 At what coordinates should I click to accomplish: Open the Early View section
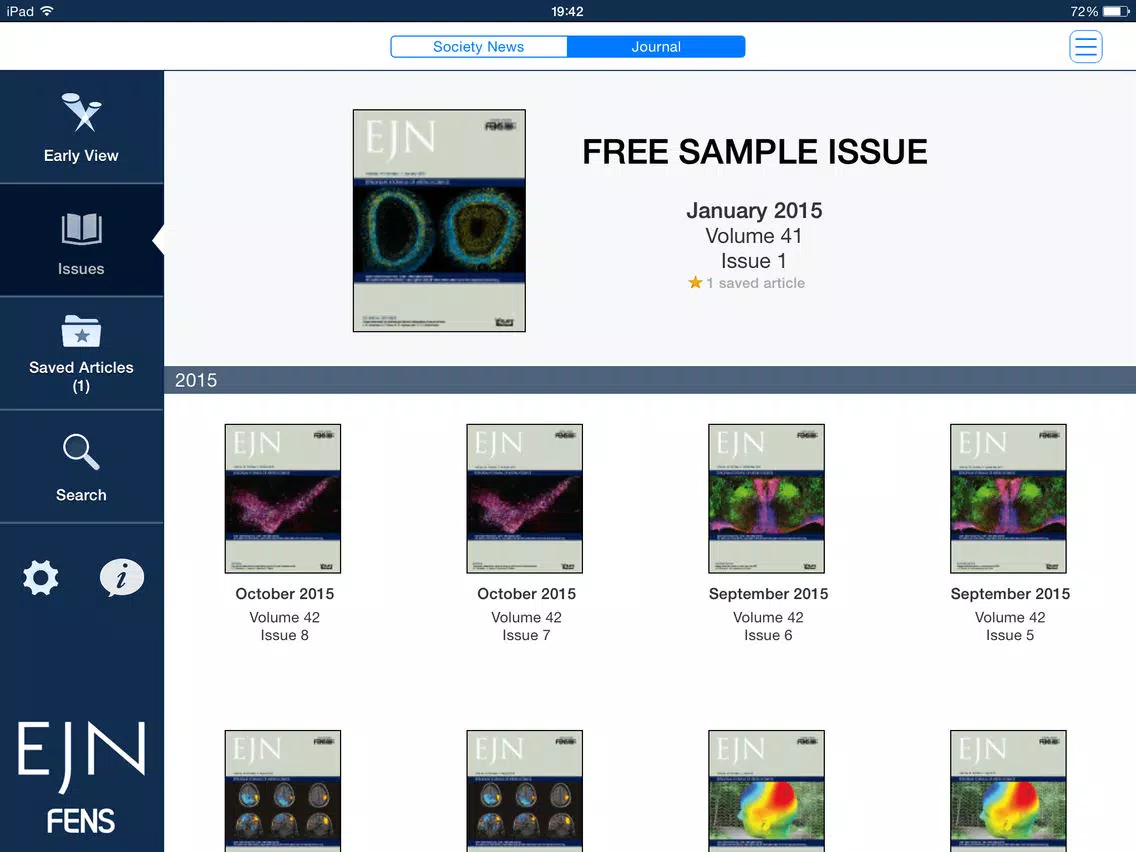pos(81,127)
